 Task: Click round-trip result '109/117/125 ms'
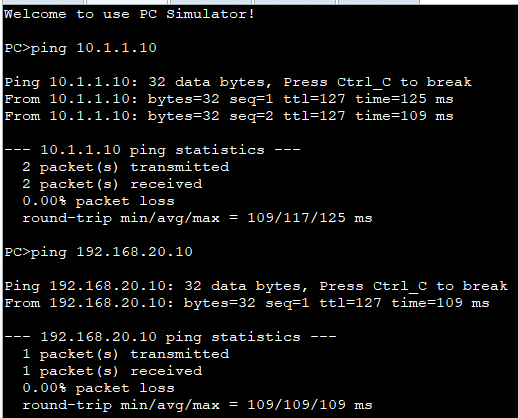[x=310, y=218]
